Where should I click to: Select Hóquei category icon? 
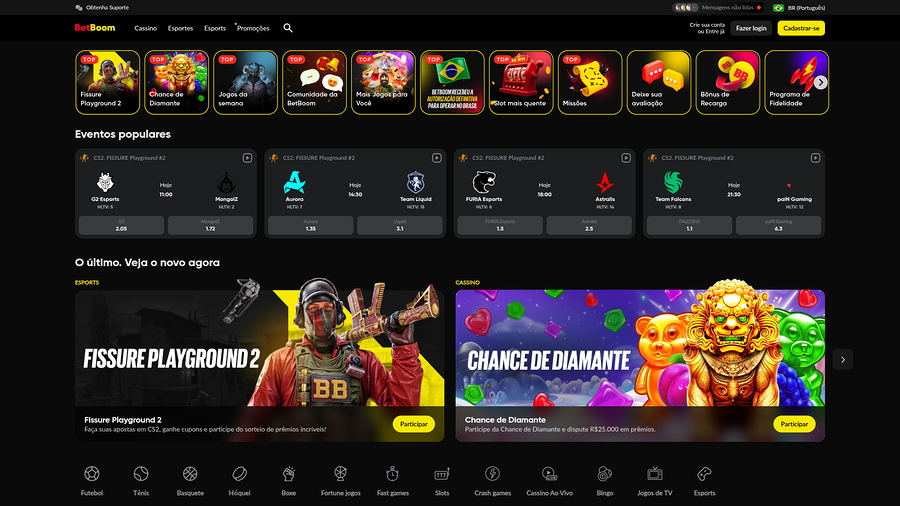(x=239, y=474)
